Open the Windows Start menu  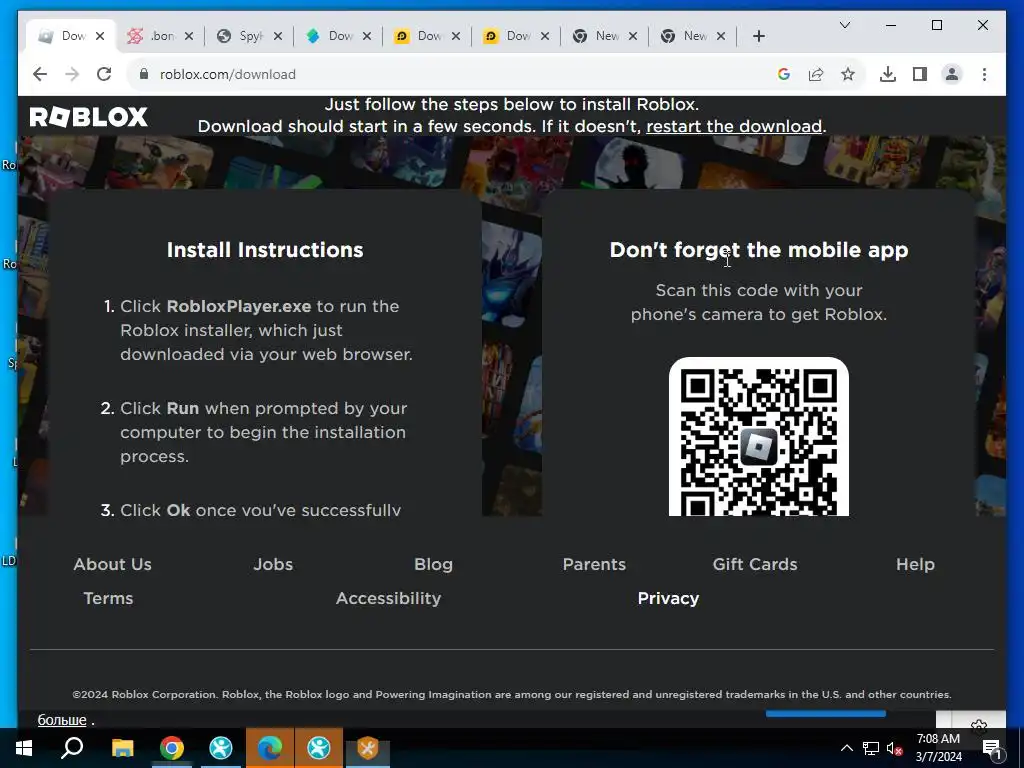(x=24, y=748)
